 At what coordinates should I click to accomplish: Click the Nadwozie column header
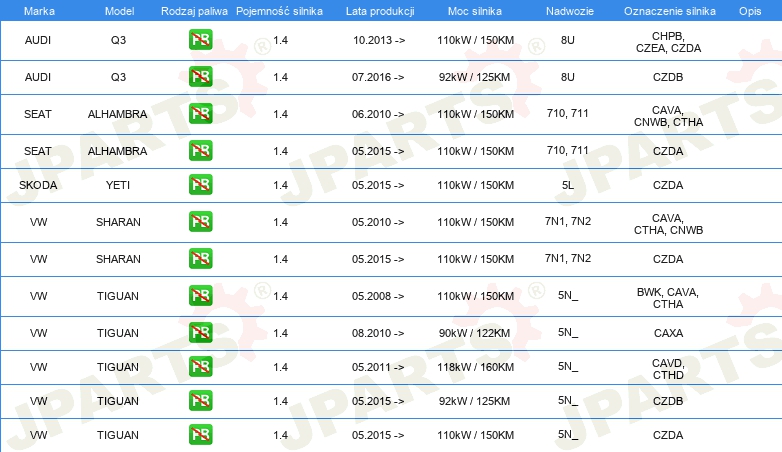click(570, 11)
